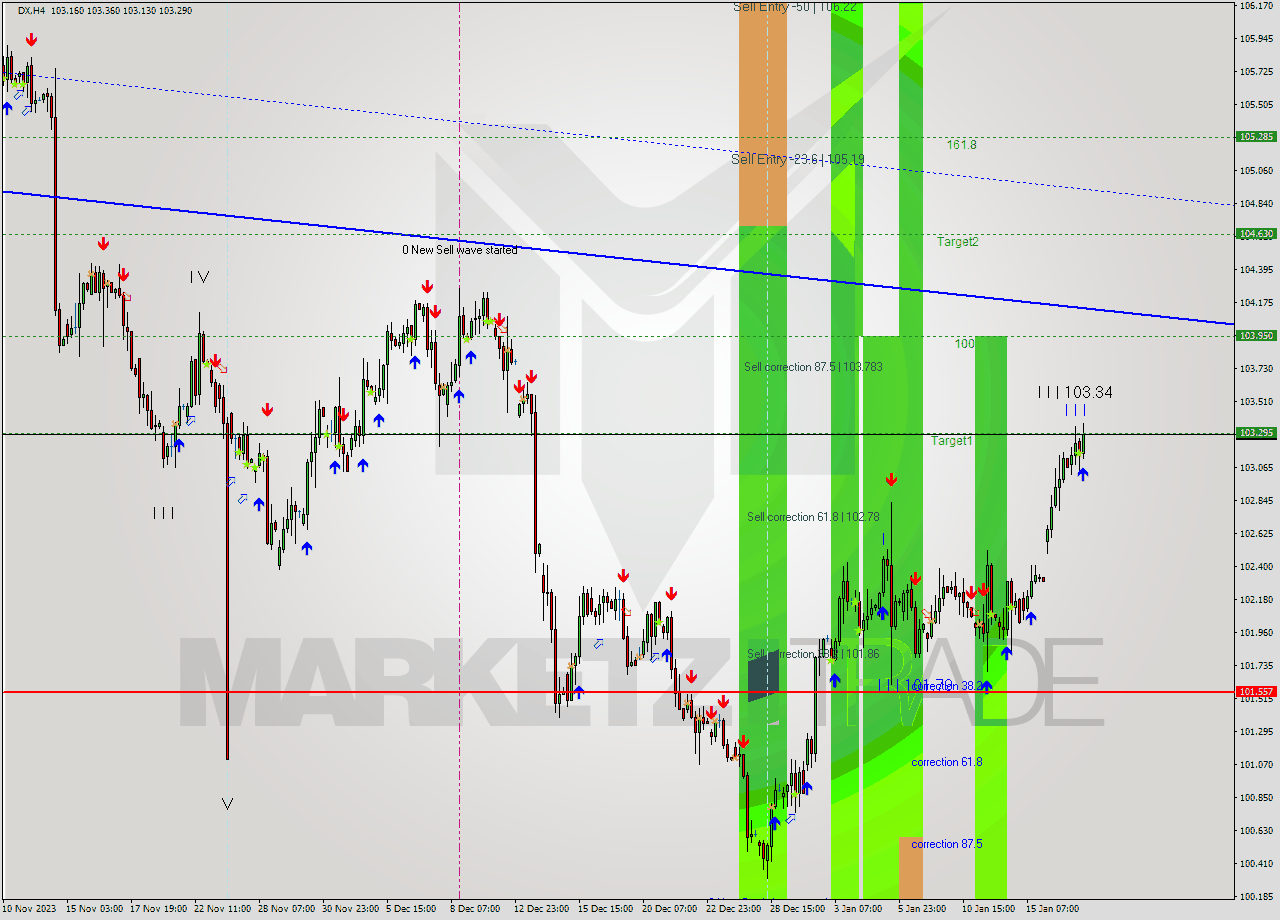Click the DX,H4 symbol title
Viewport: 1280px width, 920px height.
32,10
